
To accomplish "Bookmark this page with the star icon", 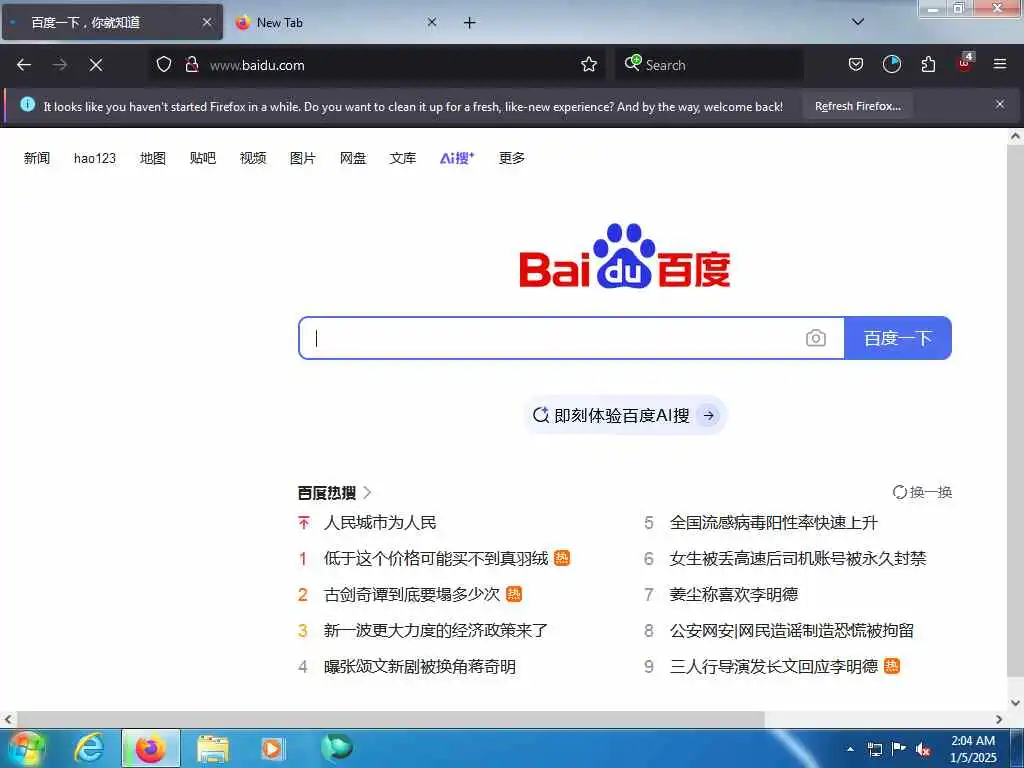I will point(589,64).
